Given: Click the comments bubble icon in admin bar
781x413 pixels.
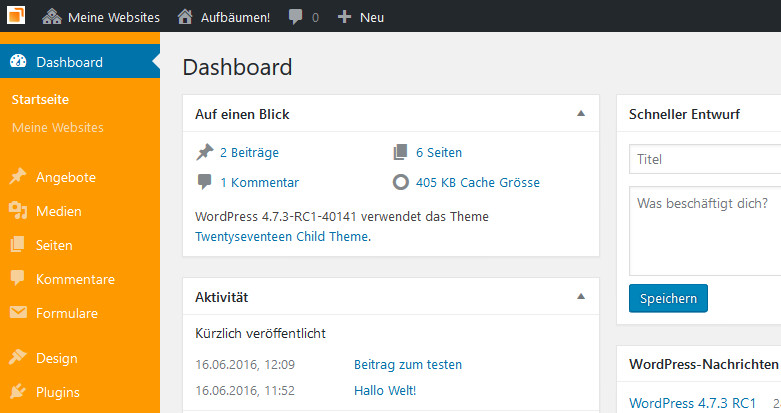Looking at the screenshot, I should 295,17.
